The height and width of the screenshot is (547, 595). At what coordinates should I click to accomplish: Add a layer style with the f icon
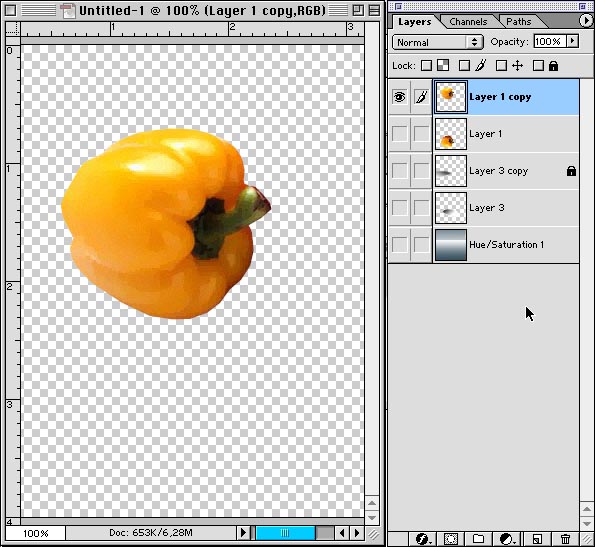[422, 539]
